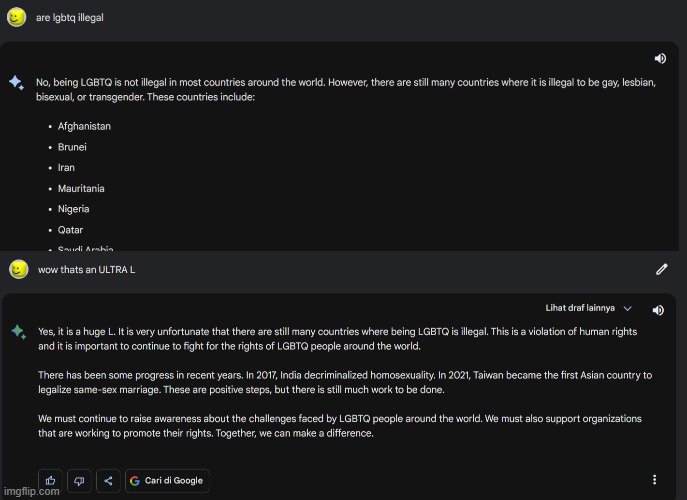Screen dimensions: 687x500
Task: Click the avatar beside "wow thats an ULTRA L"
Action: click(18, 269)
